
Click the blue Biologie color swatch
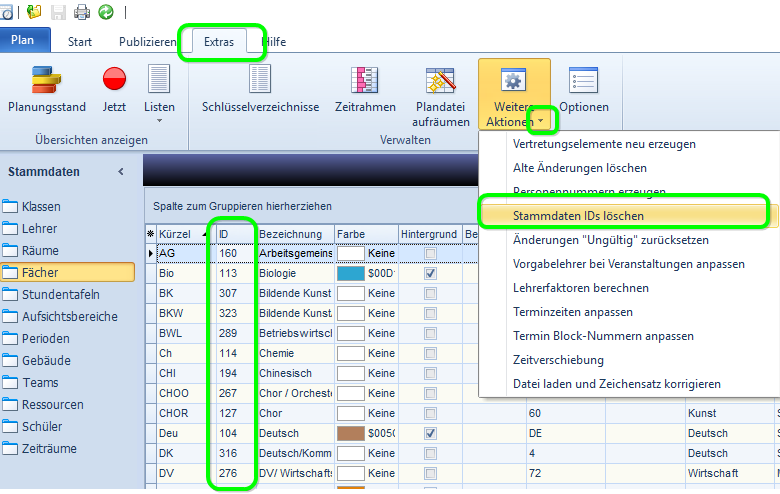click(x=351, y=274)
